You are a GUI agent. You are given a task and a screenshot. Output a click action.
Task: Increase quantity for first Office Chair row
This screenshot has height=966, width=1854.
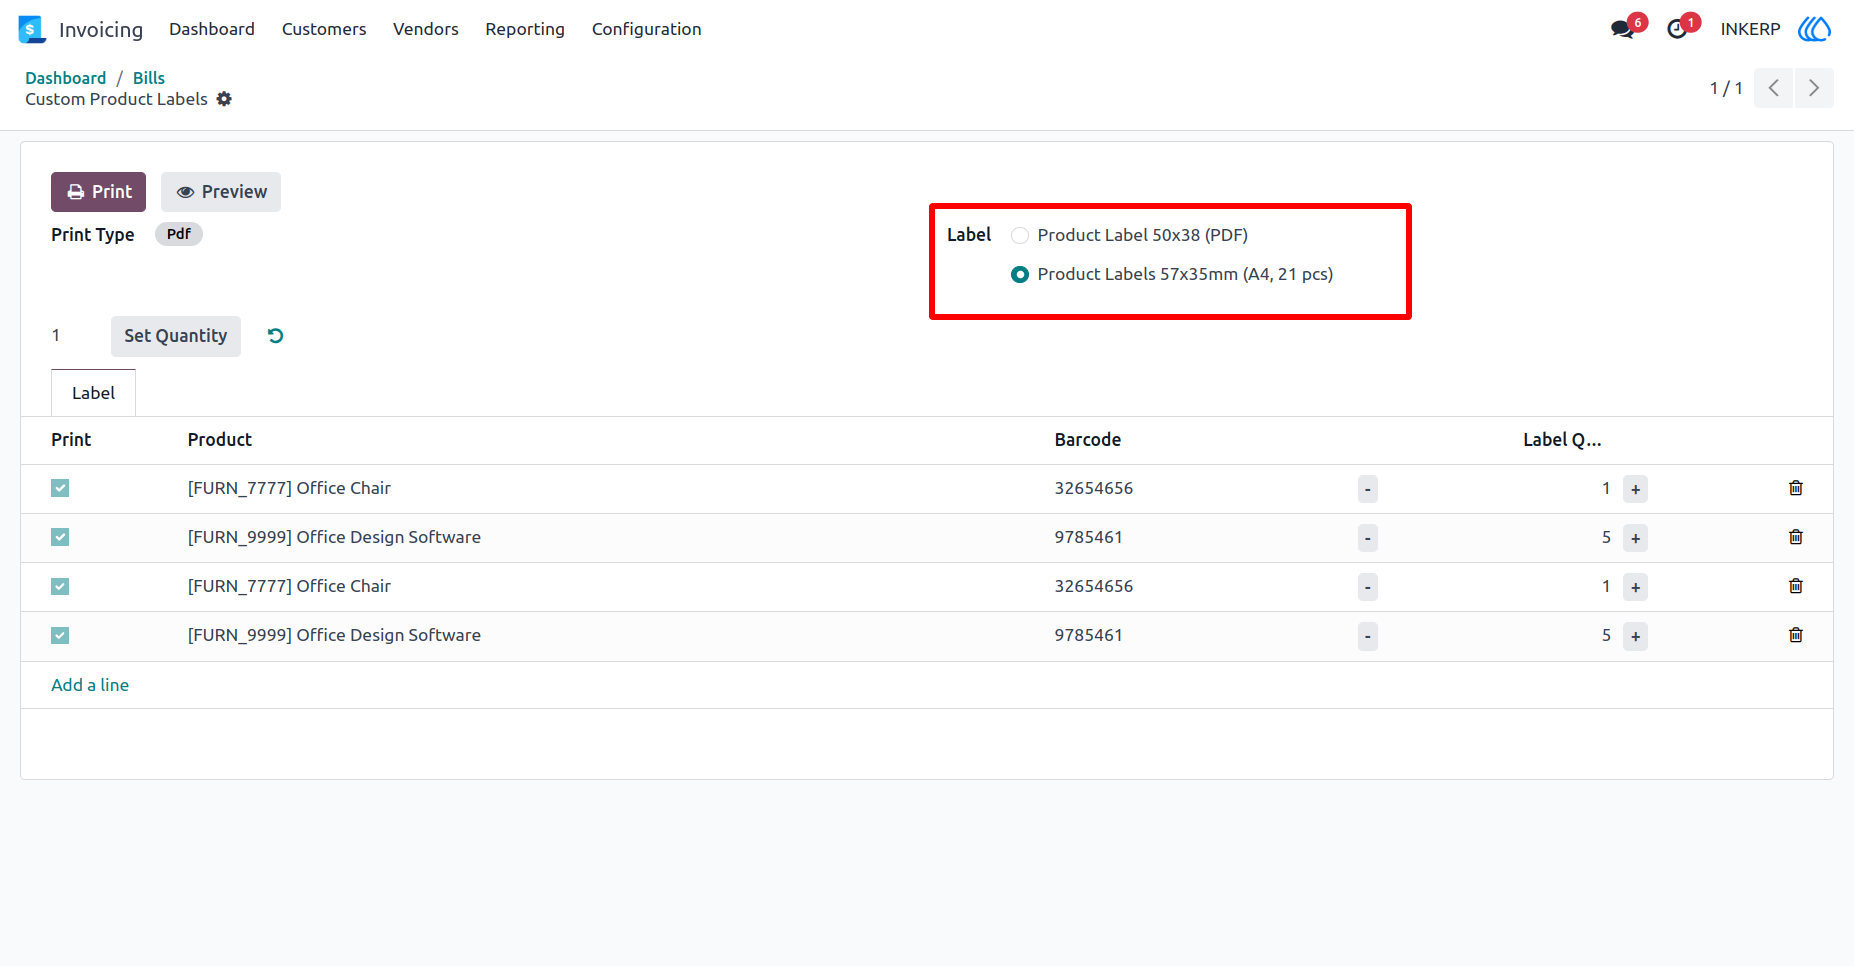(1635, 489)
